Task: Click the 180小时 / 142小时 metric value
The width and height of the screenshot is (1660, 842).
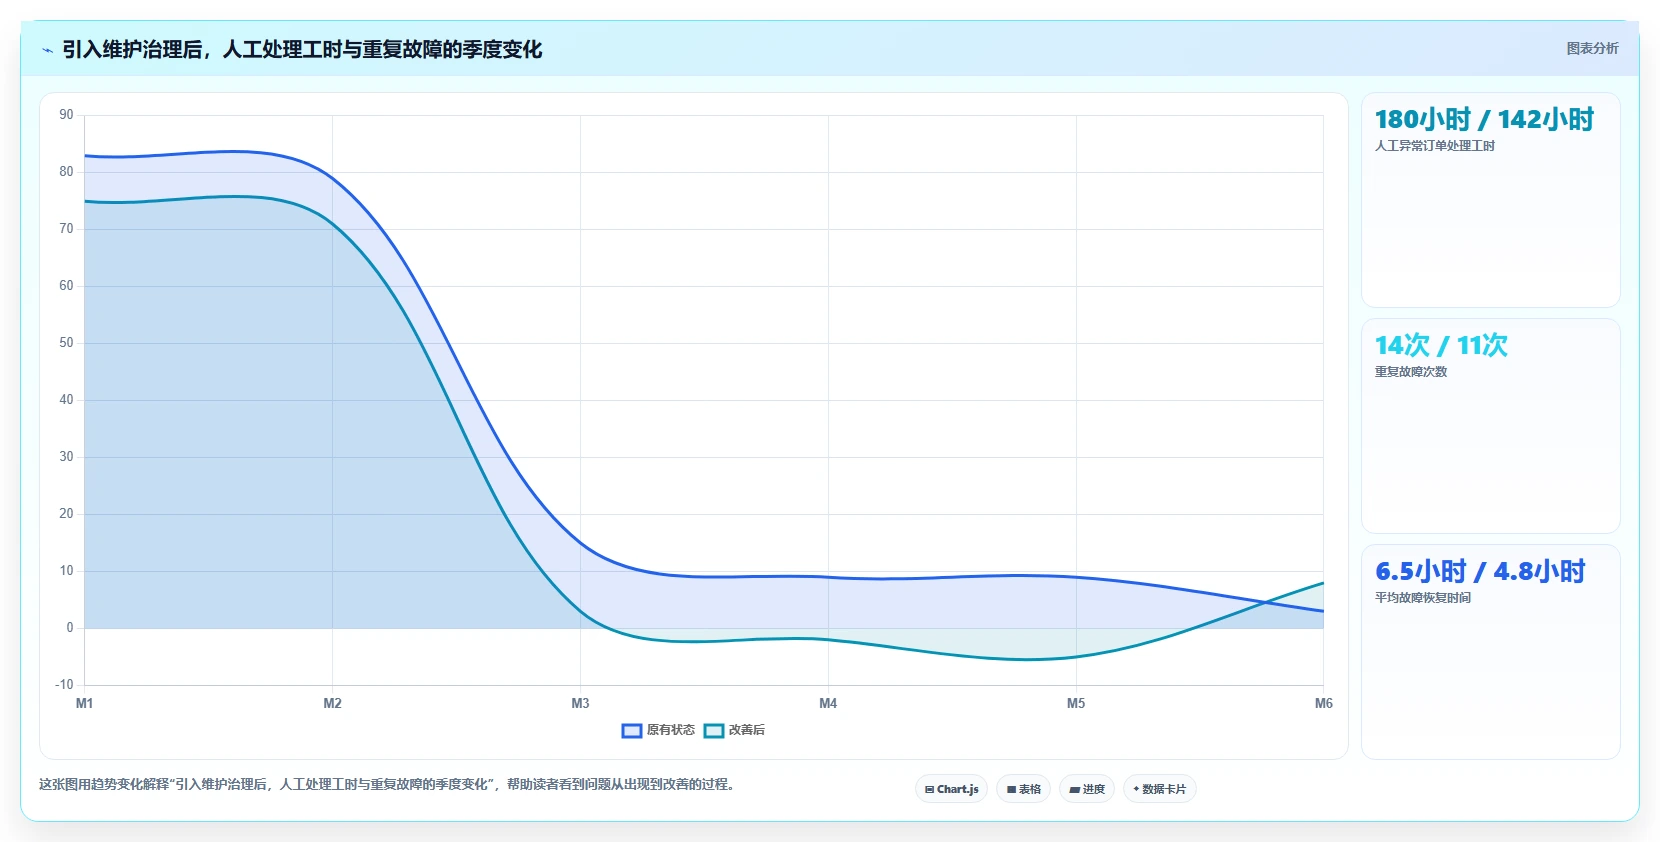Action: click(1484, 120)
